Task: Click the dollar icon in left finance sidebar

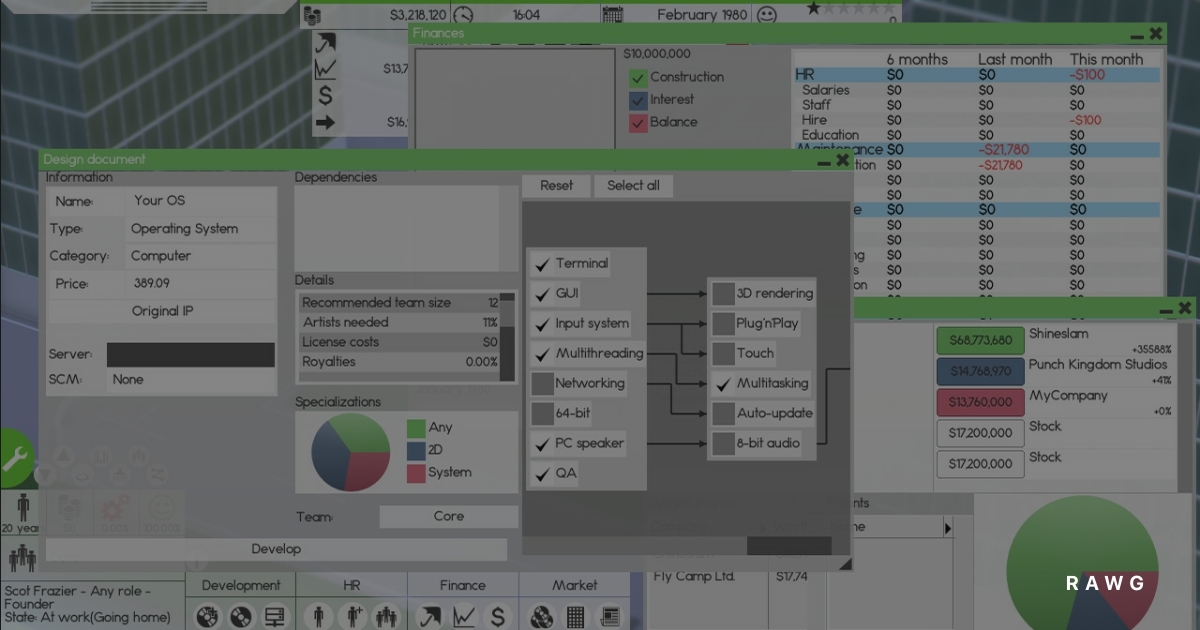Action: pos(325,97)
